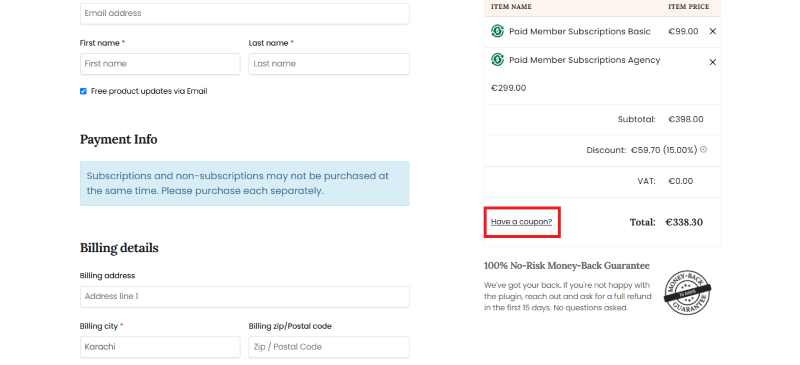
Task: Click into the Last name field
Action: [329, 64]
